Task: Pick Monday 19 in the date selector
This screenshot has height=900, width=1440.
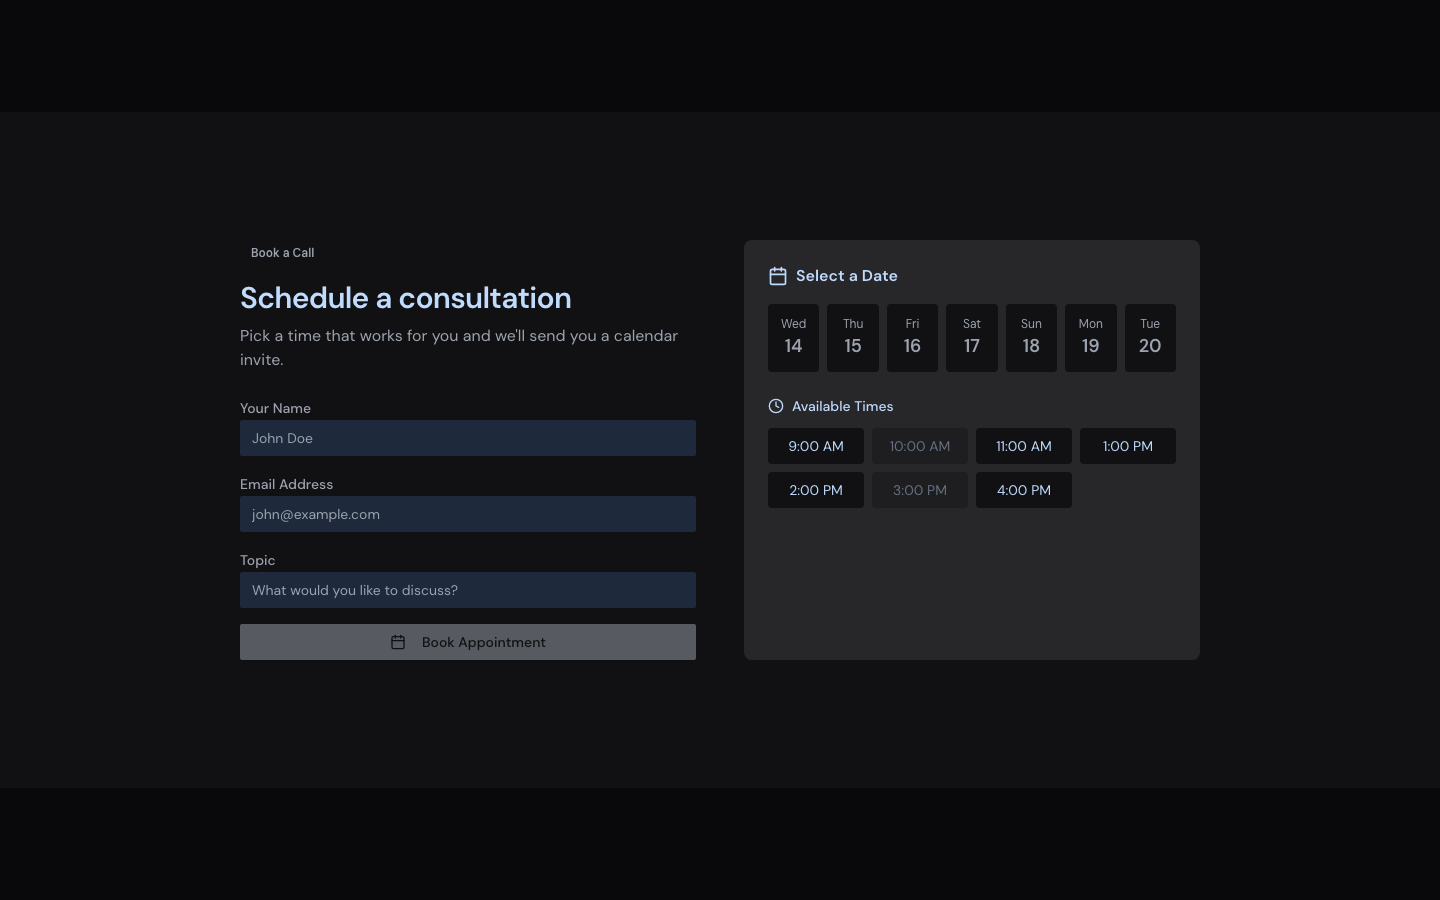Action: (x=1090, y=338)
